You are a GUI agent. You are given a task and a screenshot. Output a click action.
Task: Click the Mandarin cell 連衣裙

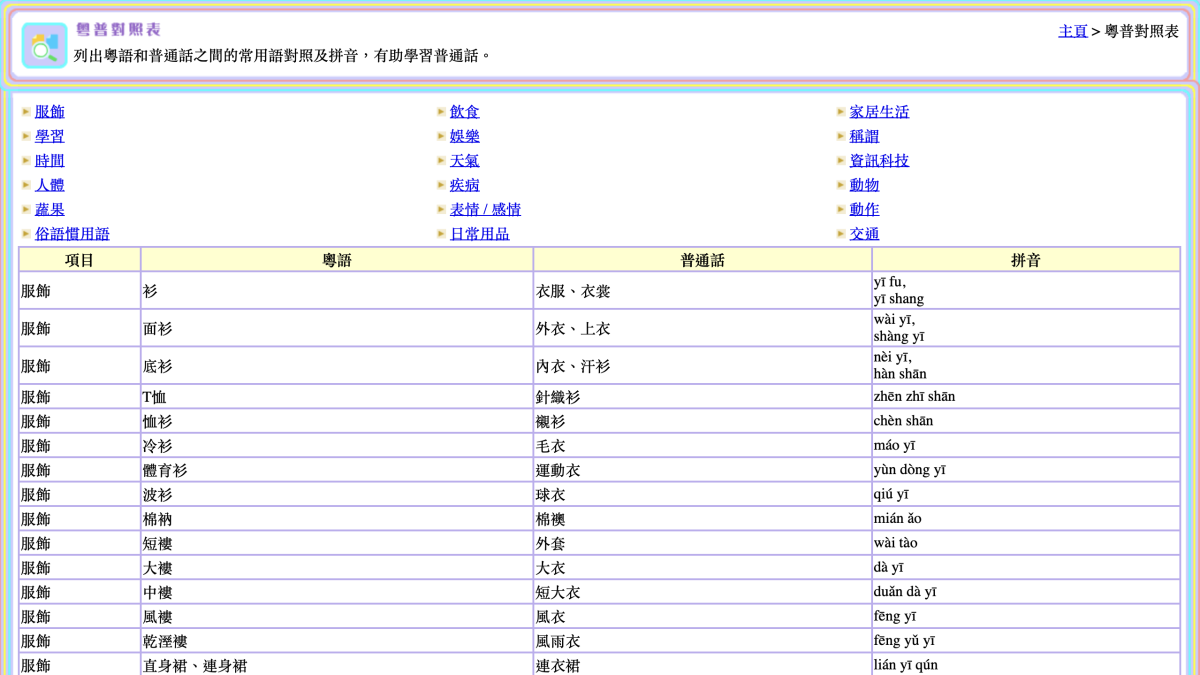point(703,665)
